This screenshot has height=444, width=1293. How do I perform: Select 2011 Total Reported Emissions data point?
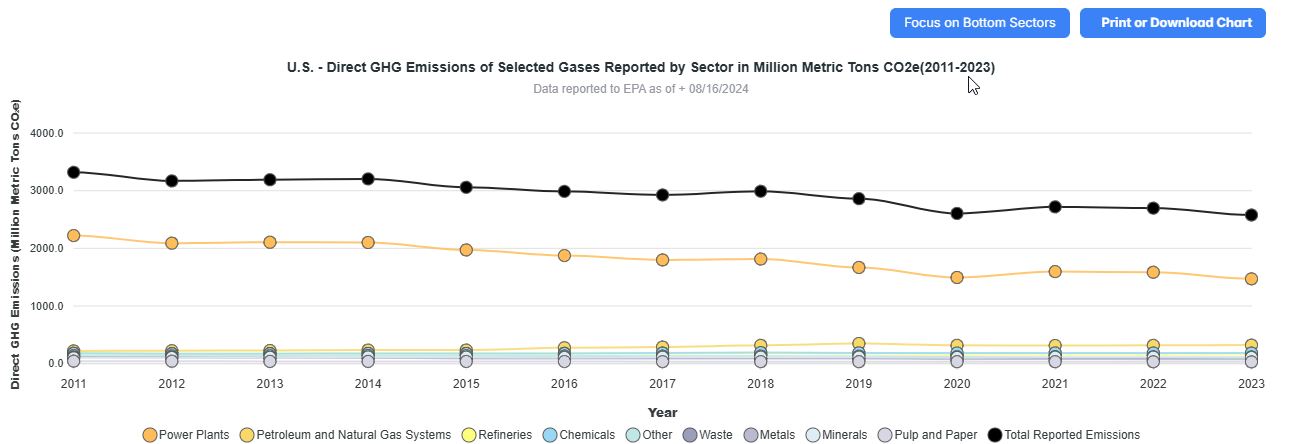(73, 172)
